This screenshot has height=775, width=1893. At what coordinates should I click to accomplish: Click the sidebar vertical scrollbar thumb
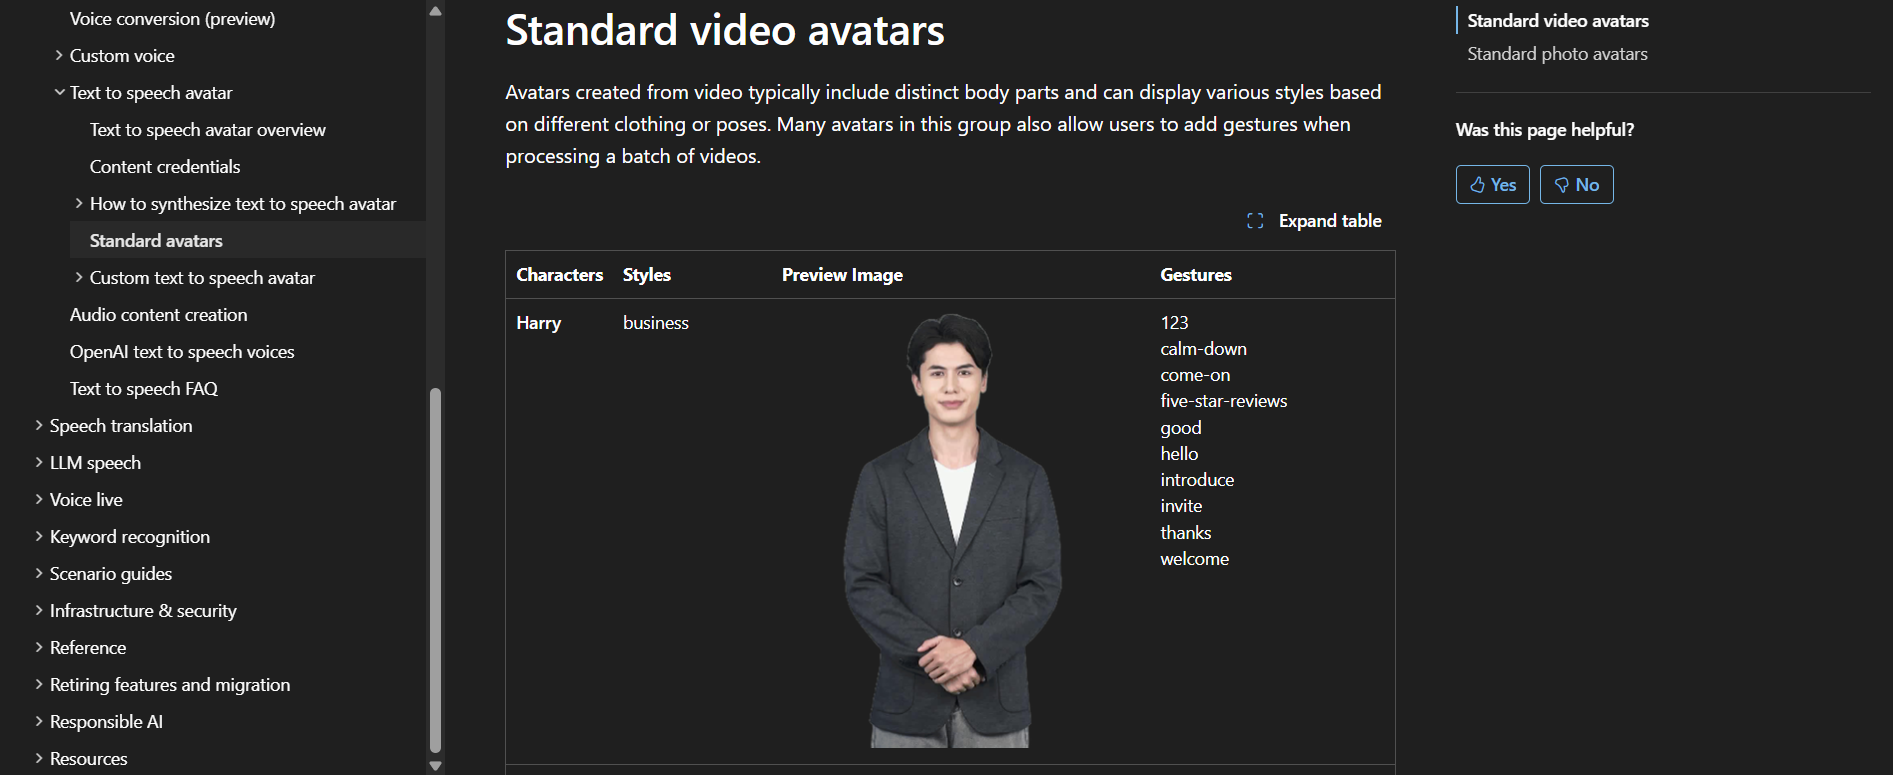[x=435, y=570]
